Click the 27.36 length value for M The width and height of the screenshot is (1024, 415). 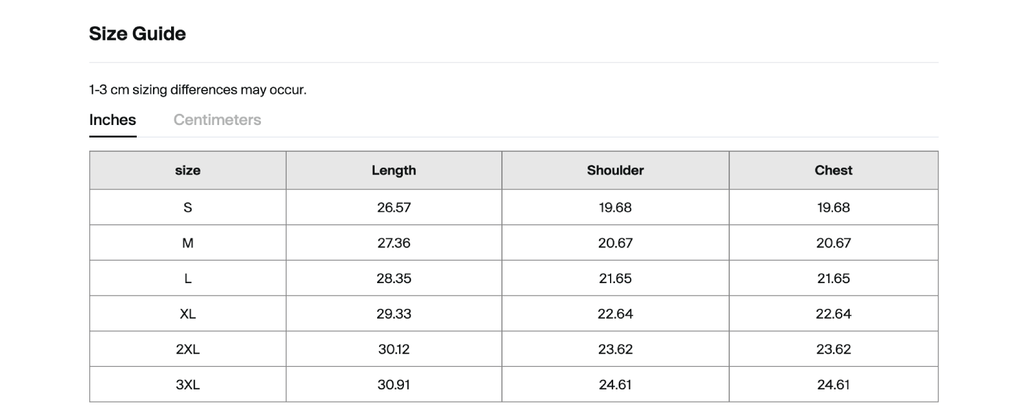[393, 243]
